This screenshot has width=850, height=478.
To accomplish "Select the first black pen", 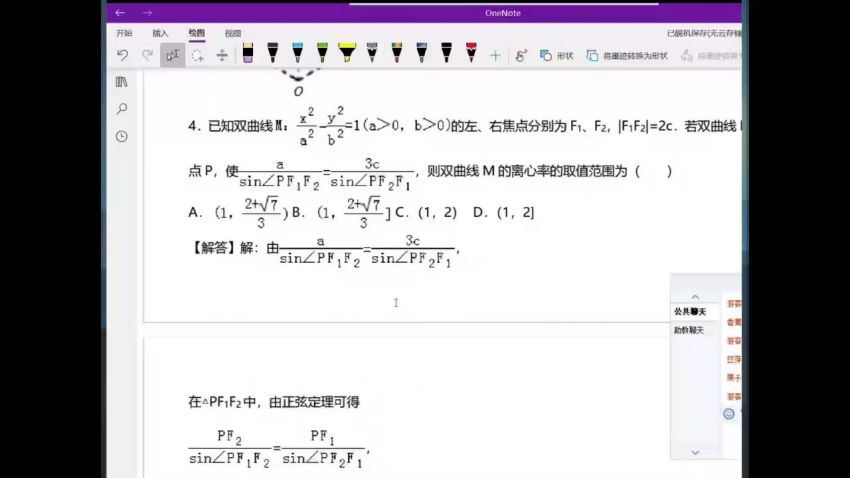I will [273, 53].
